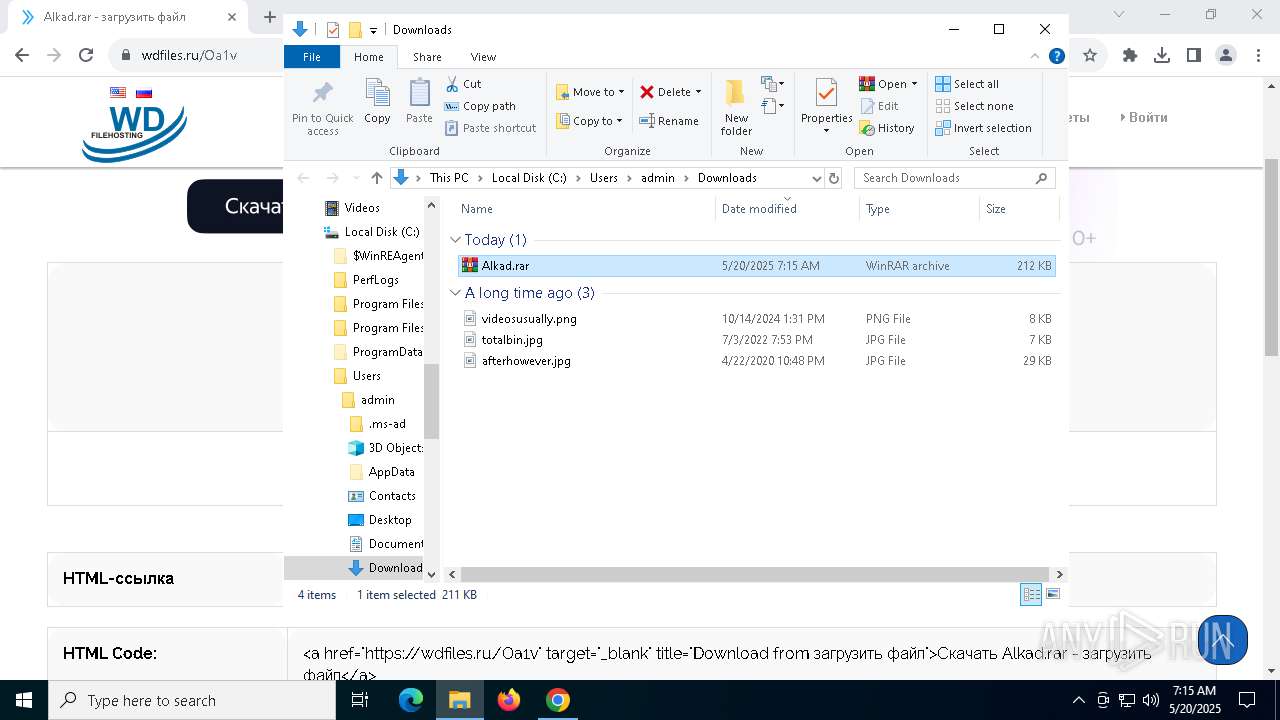Open Chrome extensions puzzle icon
1280x720 pixels.
click(x=1130, y=56)
